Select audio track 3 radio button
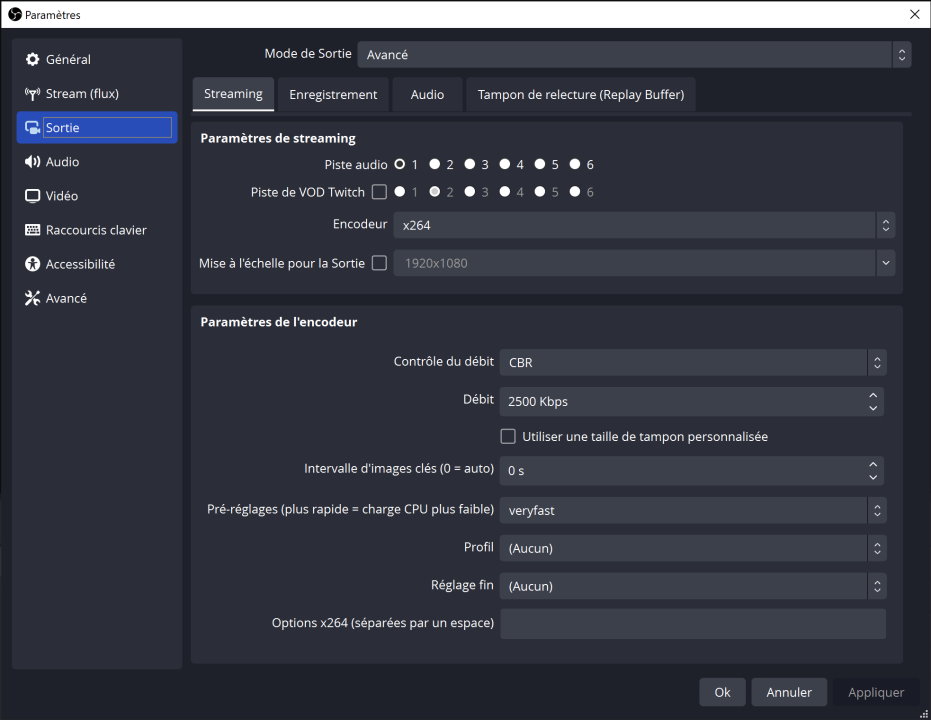Screen dimensions: 931x720 point(469,165)
